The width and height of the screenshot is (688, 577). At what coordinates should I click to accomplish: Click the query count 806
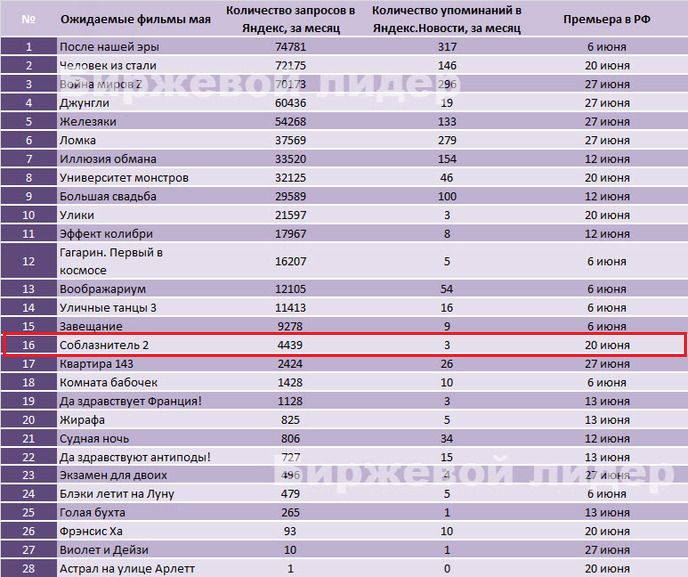(x=290, y=439)
